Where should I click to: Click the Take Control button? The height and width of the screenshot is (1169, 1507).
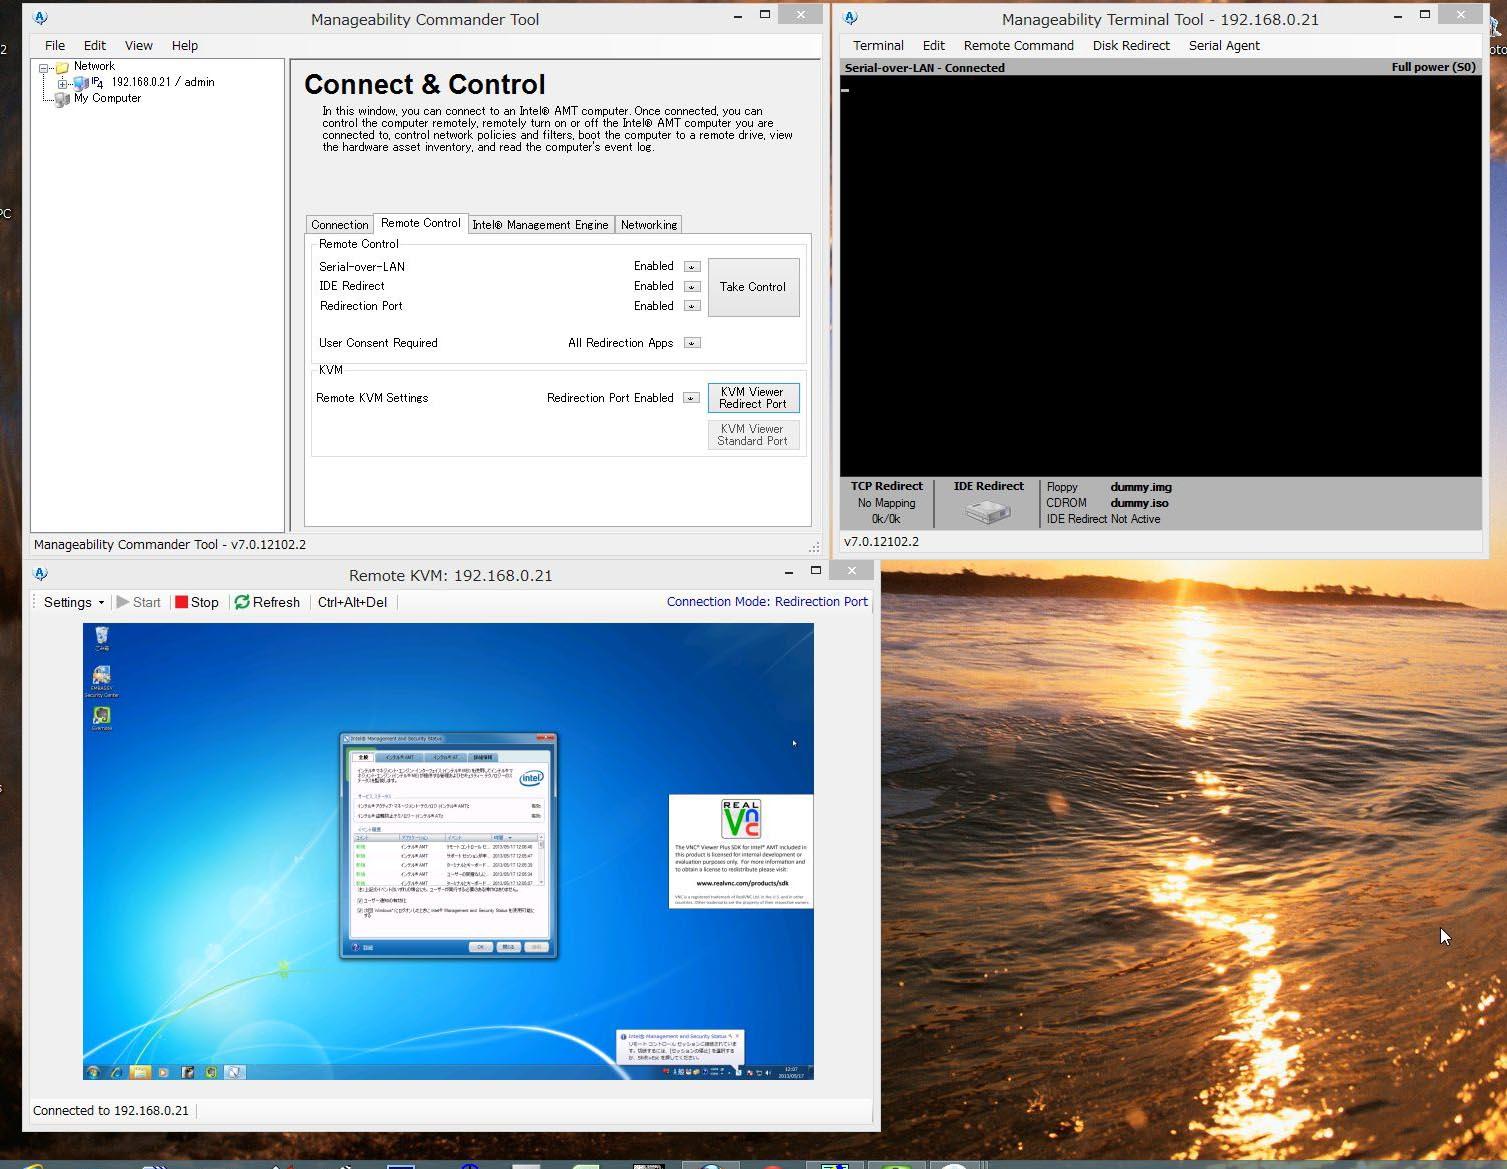tap(753, 287)
